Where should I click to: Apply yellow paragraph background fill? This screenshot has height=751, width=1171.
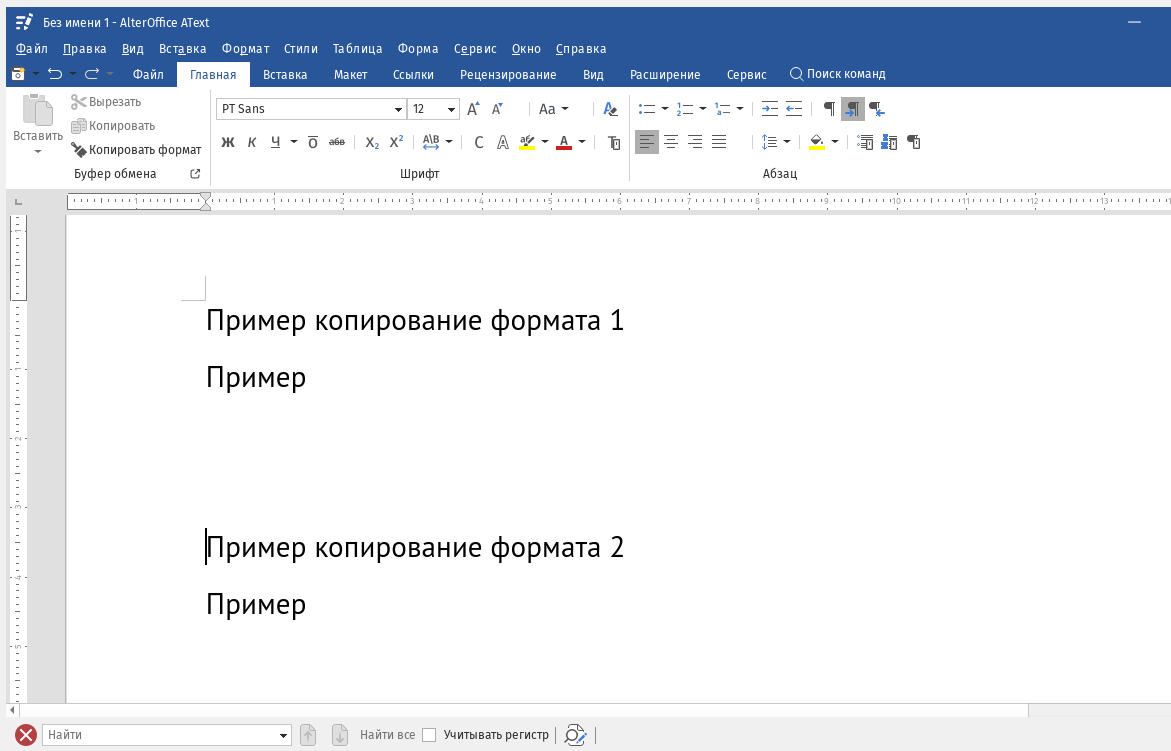[816, 142]
